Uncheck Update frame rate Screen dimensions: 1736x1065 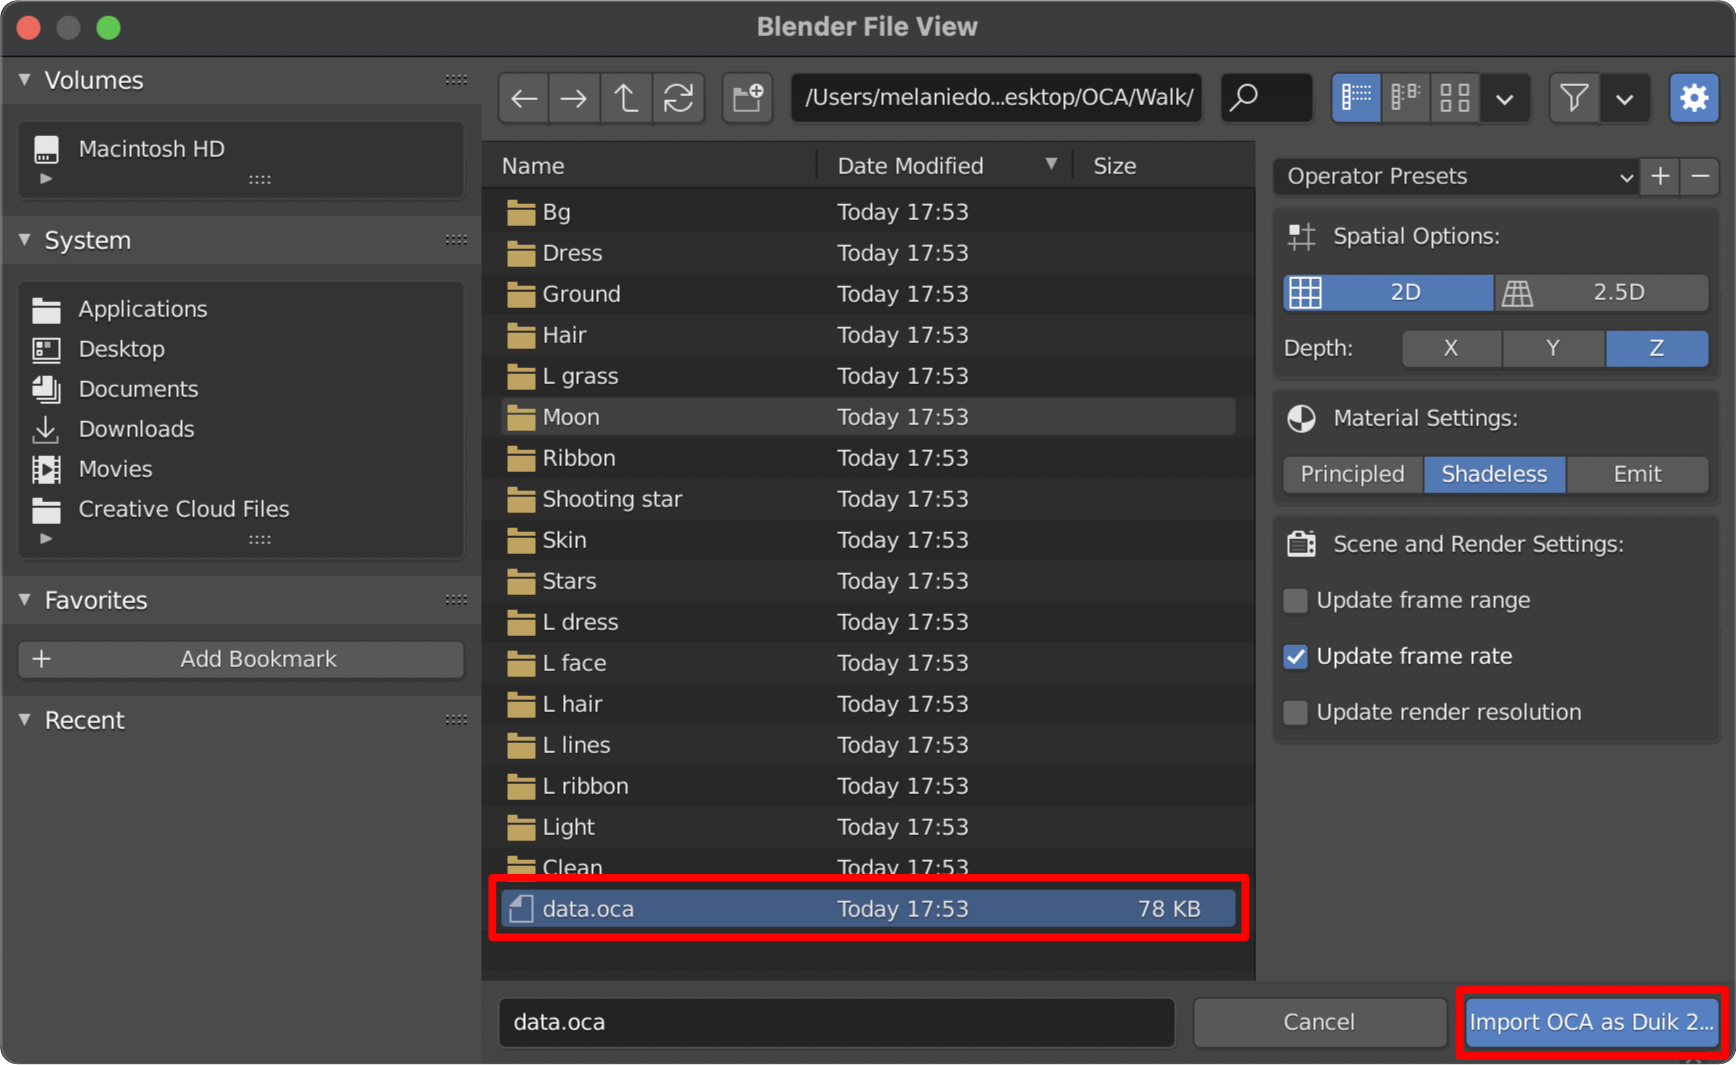click(1295, 656)
